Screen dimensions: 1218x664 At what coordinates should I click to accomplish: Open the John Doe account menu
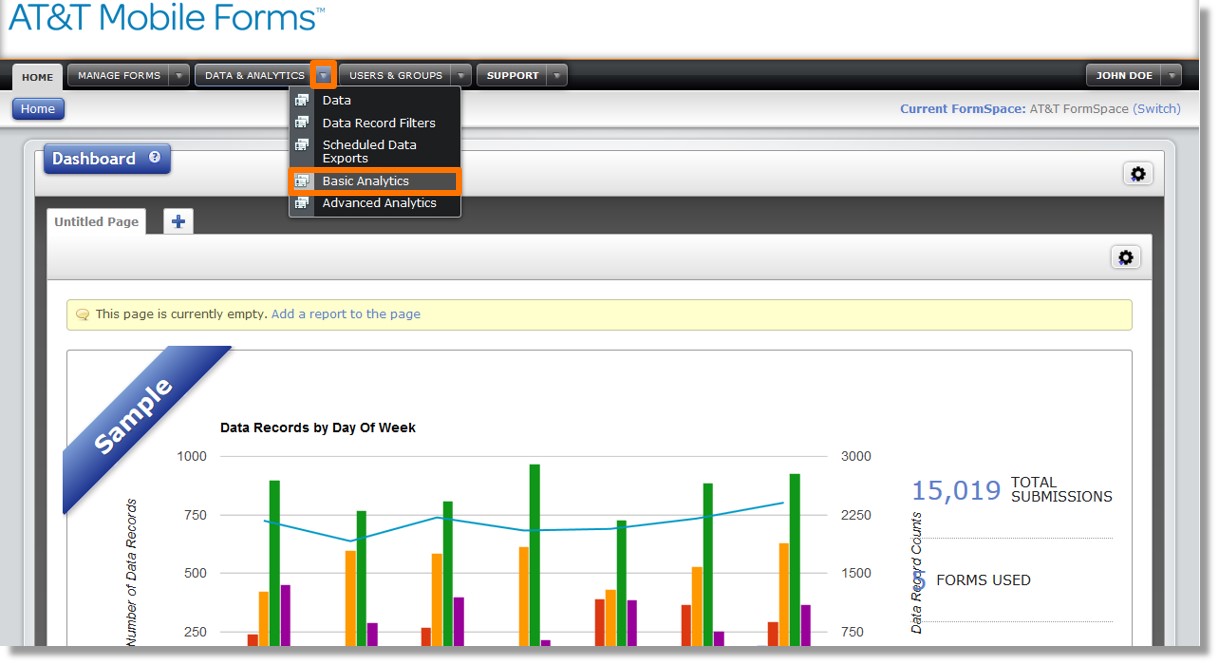[1124, 75]
